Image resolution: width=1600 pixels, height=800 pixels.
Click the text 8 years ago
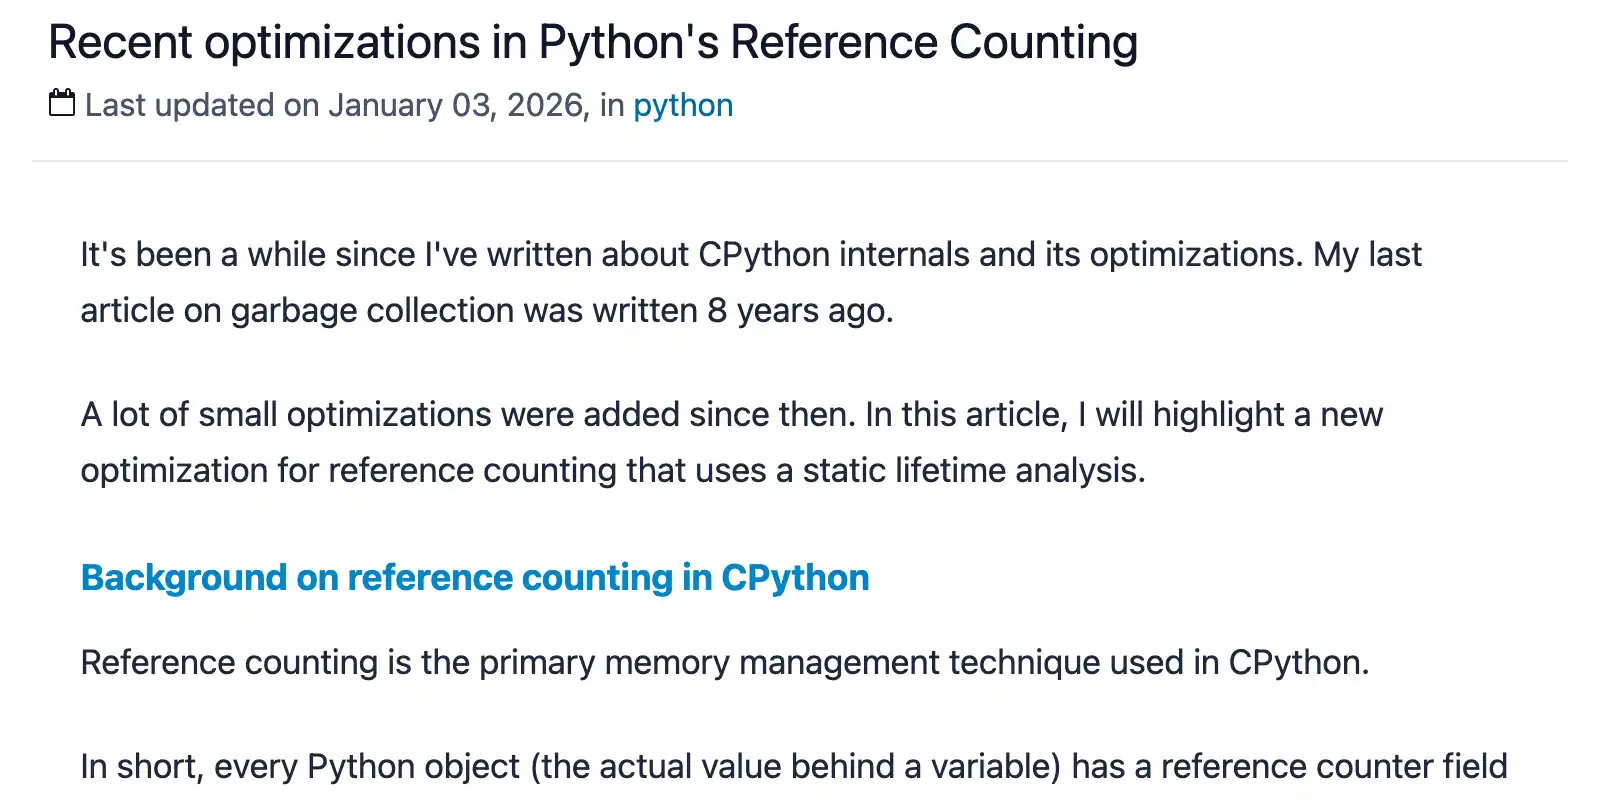(x=799, y=311)
